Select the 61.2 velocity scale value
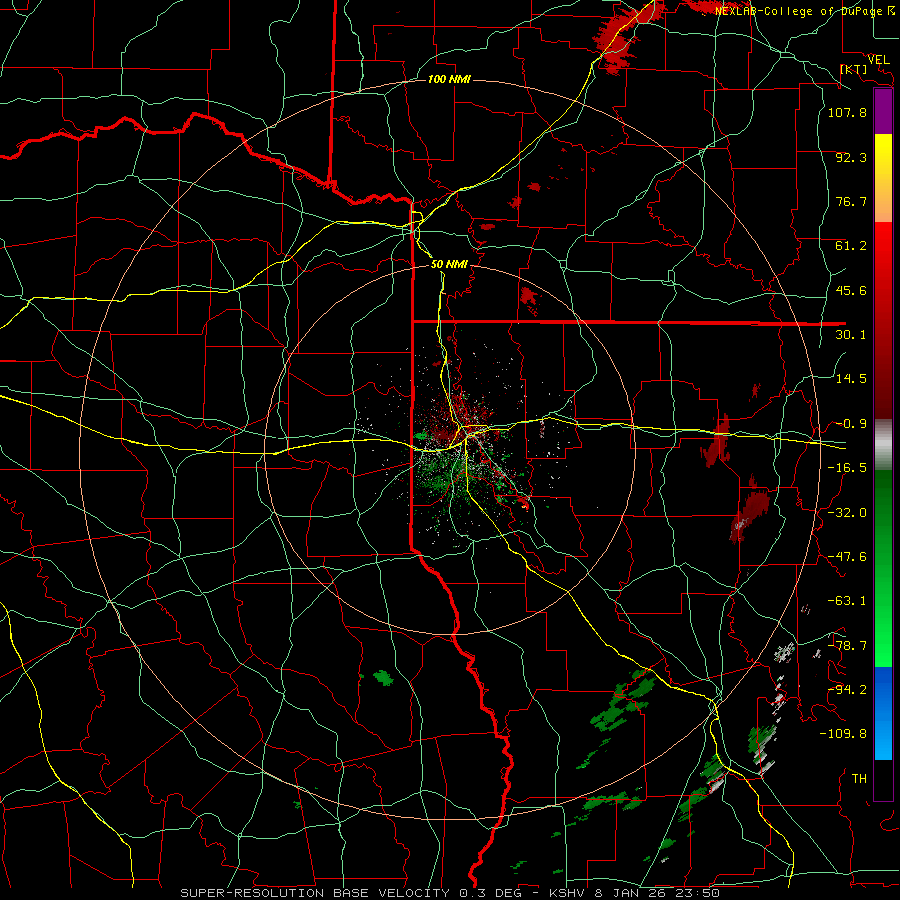900x900 pixels. click(x=851, y=246)
